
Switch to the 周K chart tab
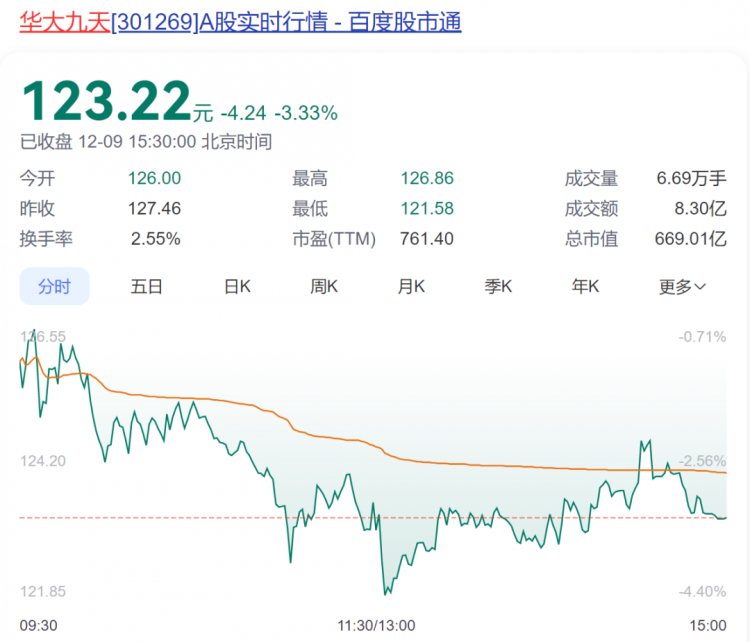324,287
